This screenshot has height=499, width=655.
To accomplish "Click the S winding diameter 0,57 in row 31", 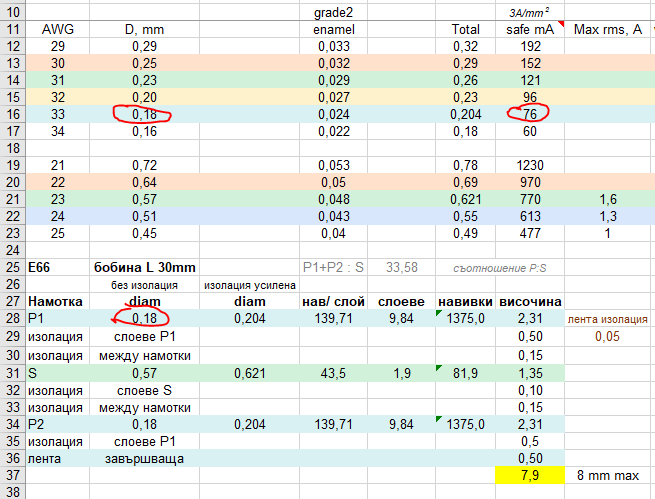I will coord(141,372).
